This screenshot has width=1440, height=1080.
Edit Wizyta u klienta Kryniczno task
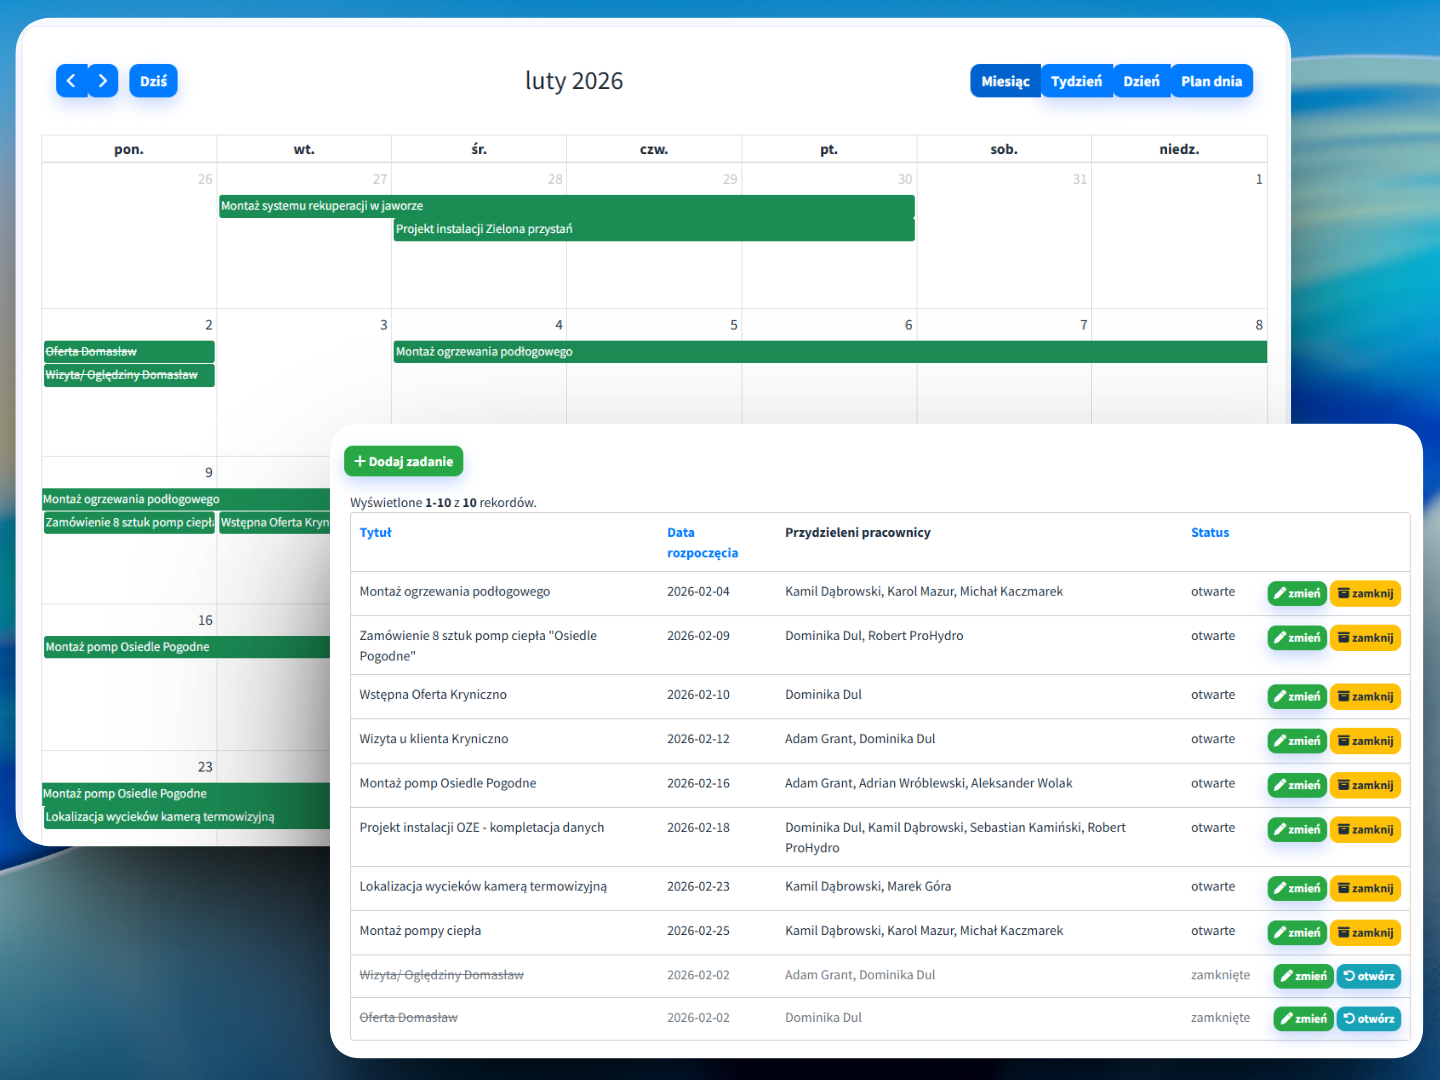pyautogui.click(x=1297, y=741)
